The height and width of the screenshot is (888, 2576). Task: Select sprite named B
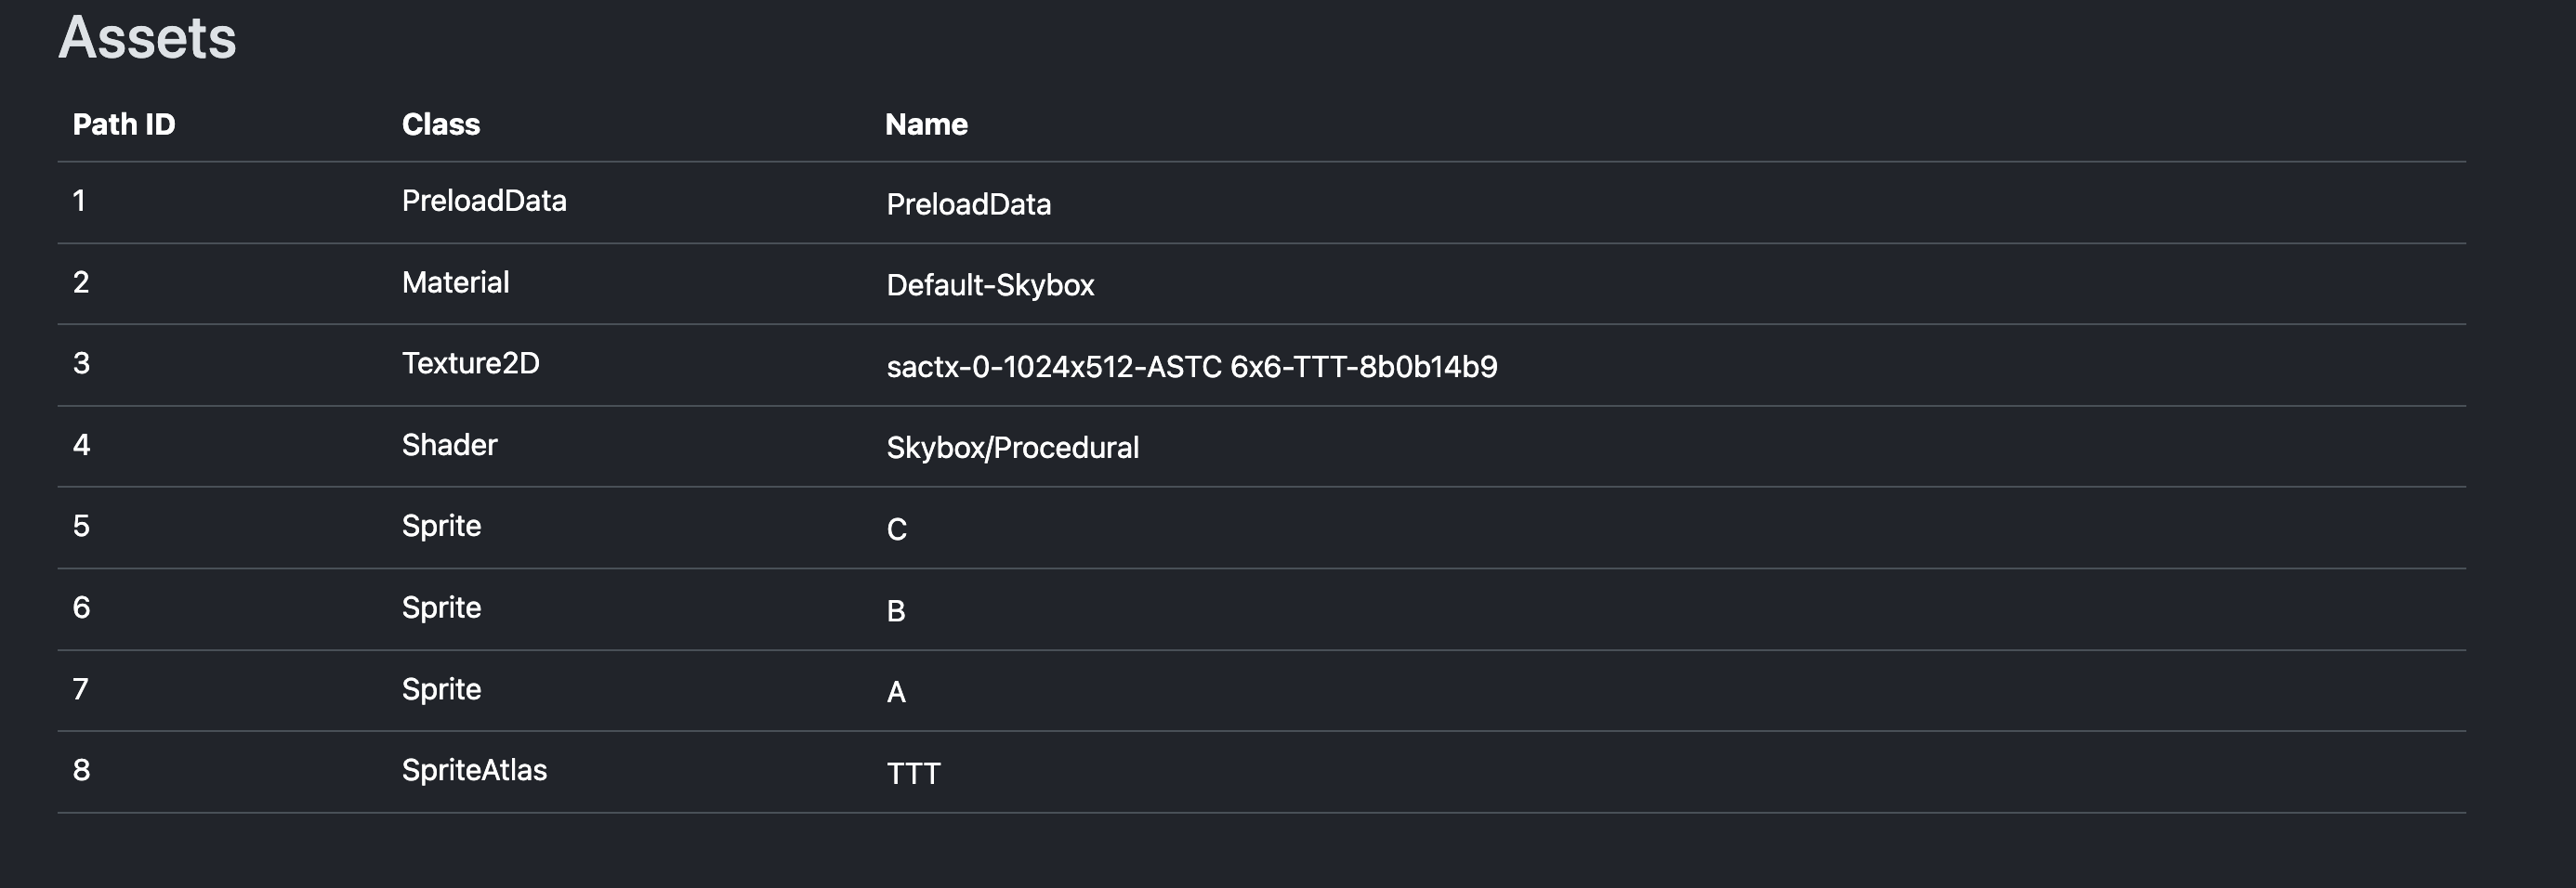pos(896,610)
